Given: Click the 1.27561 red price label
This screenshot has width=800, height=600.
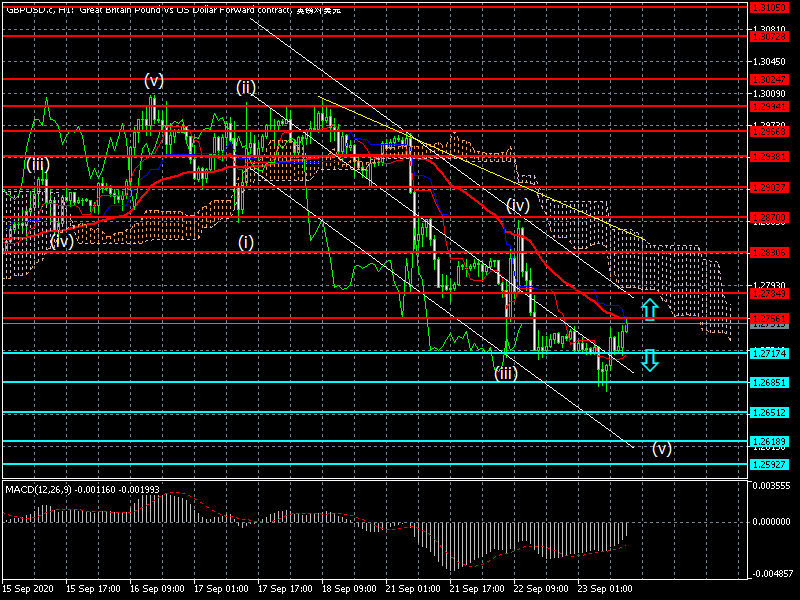Looking at the screenshot, I should (x=769, y=318).
